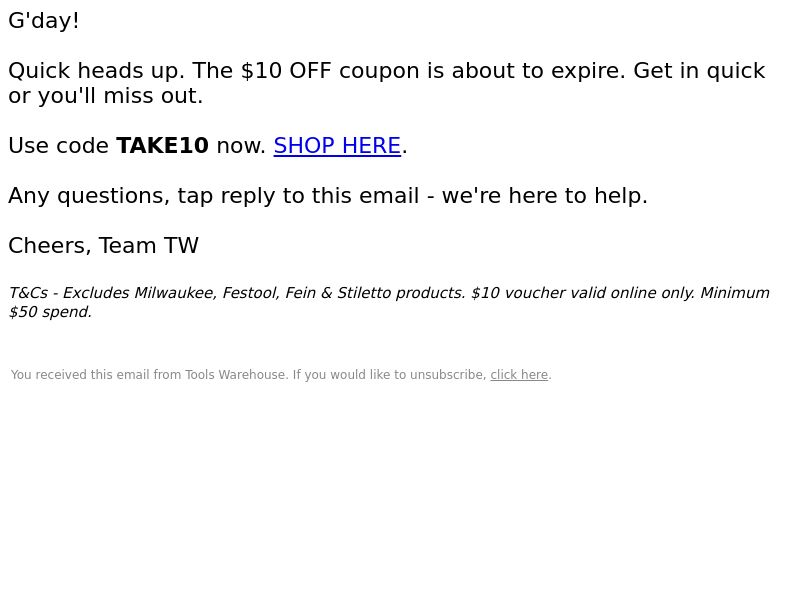Click the bold TAKE10 coupon code

[162, 146]
